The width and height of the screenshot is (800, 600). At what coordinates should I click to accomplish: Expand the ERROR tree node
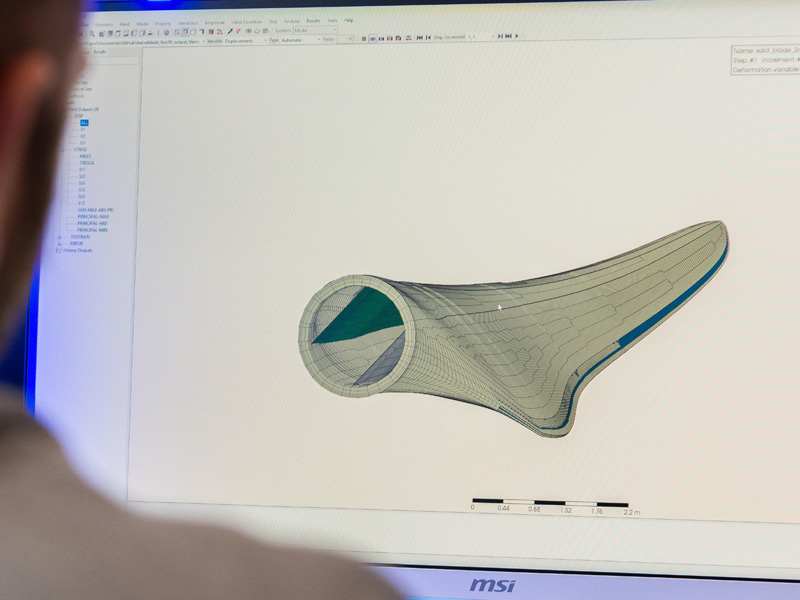click(59, 243)
